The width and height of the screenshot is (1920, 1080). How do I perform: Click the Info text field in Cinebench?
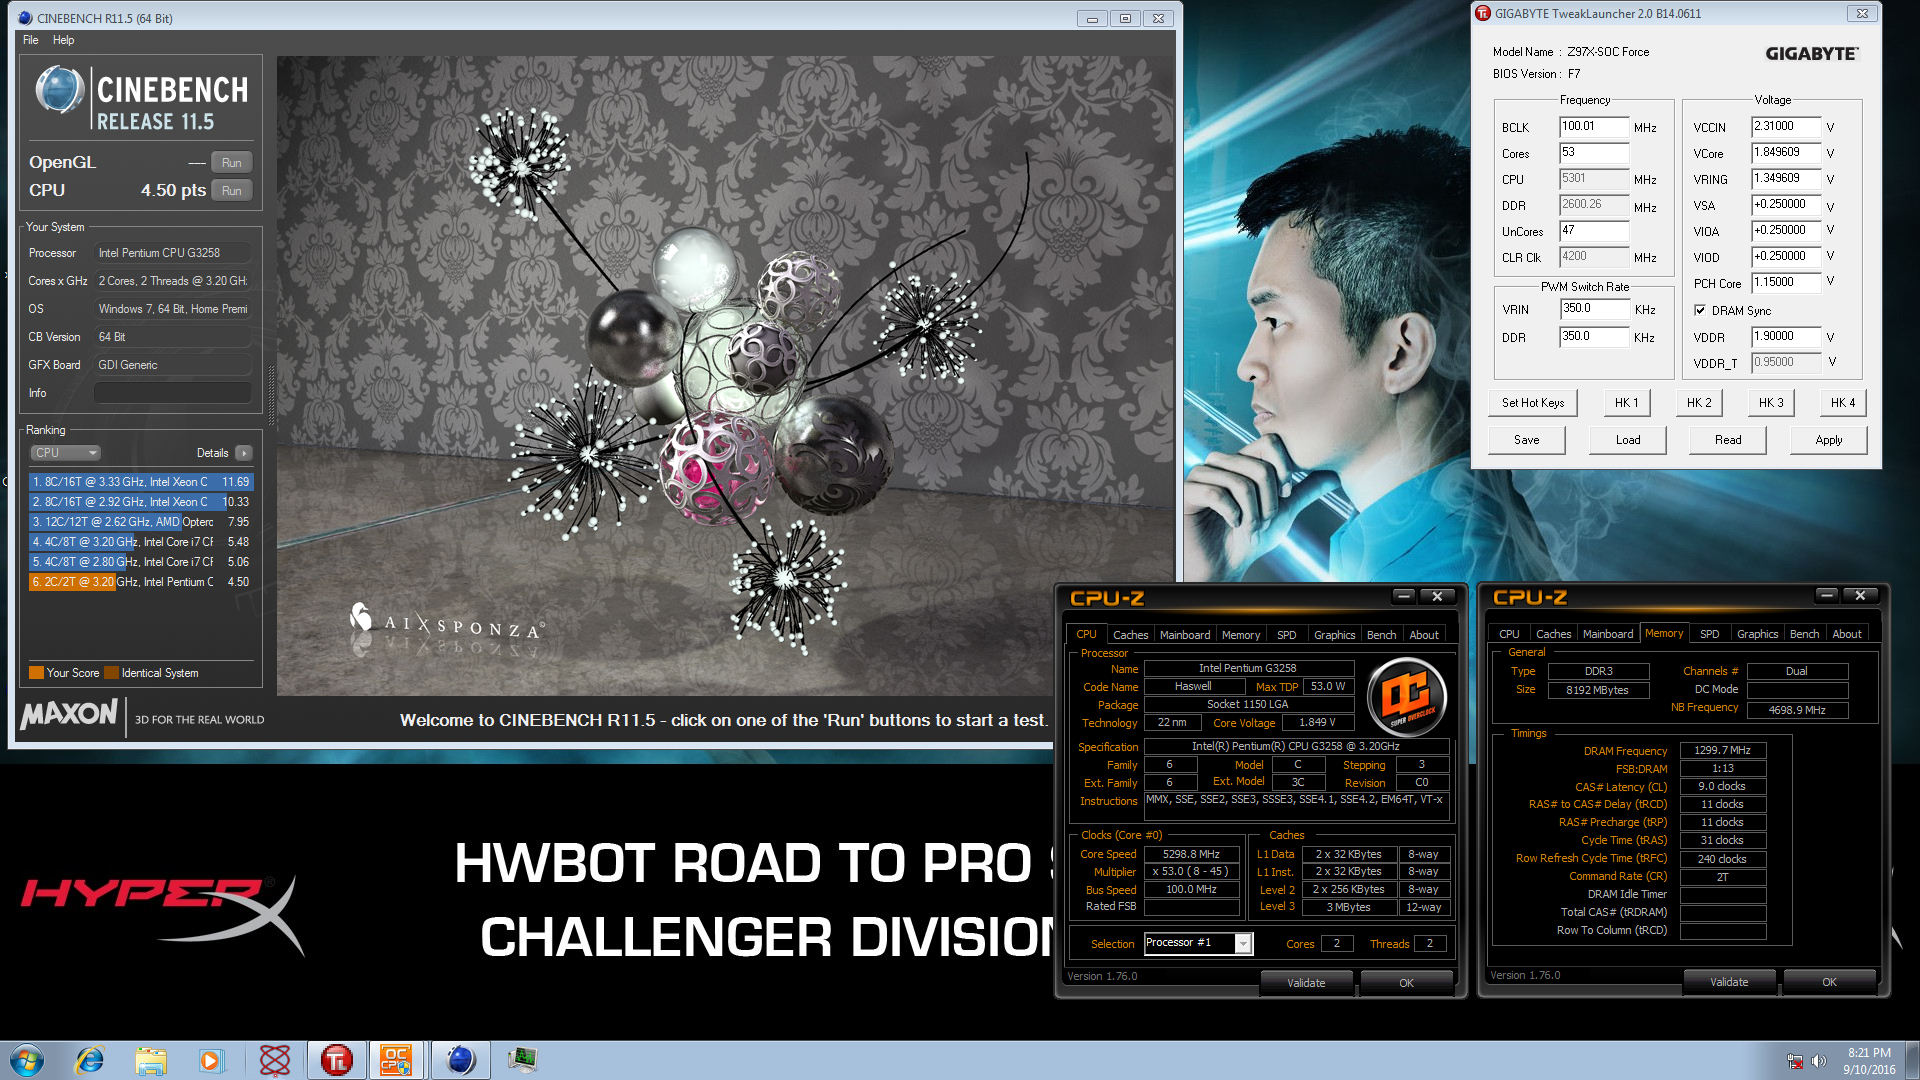coord(172,393)
